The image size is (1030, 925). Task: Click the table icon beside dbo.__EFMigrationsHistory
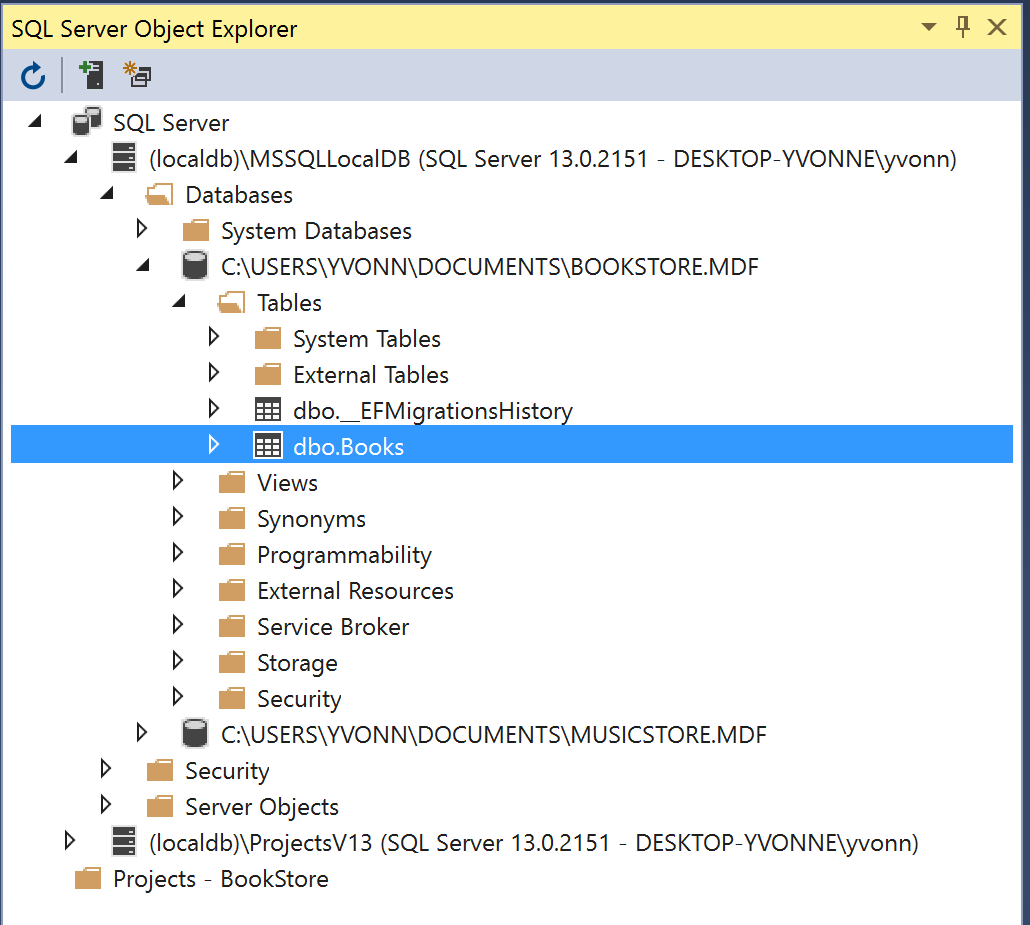(267, 409)
